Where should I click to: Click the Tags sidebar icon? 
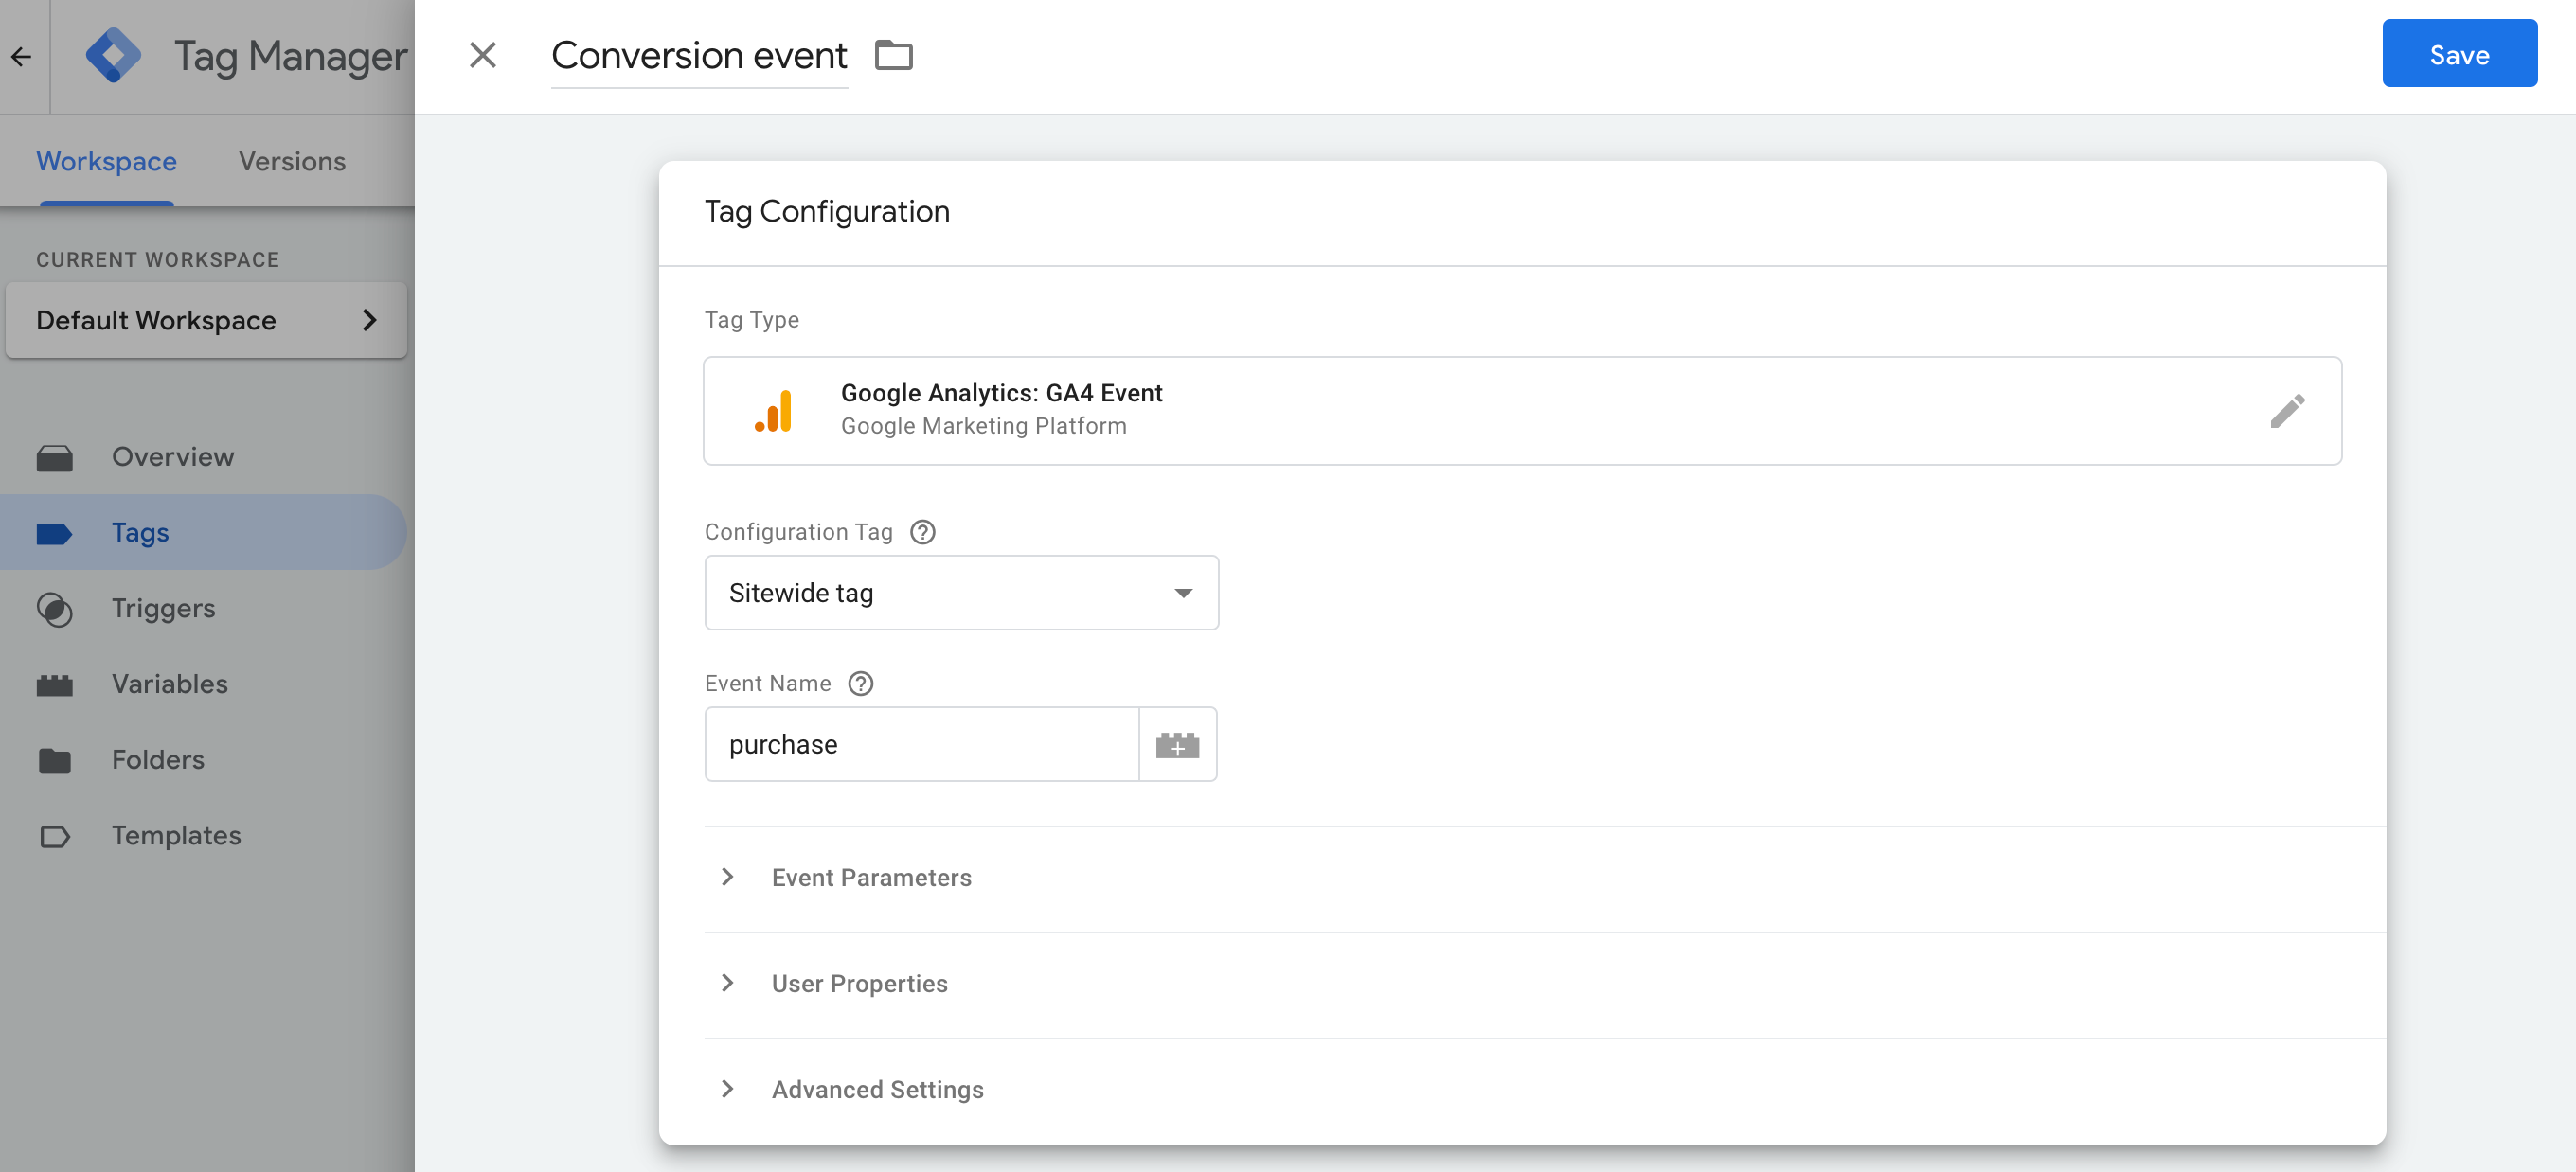click(56, 532)
